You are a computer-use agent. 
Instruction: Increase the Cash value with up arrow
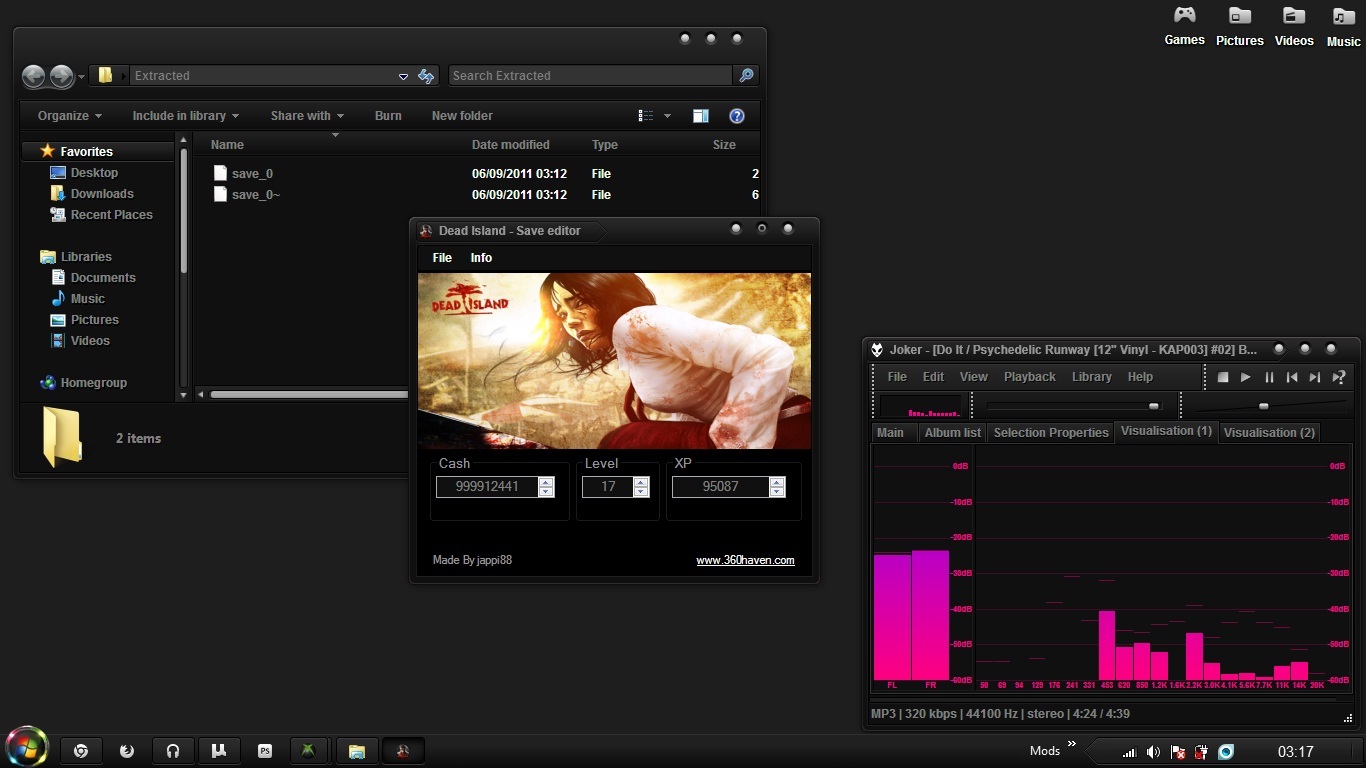click(x=546, y=482)
